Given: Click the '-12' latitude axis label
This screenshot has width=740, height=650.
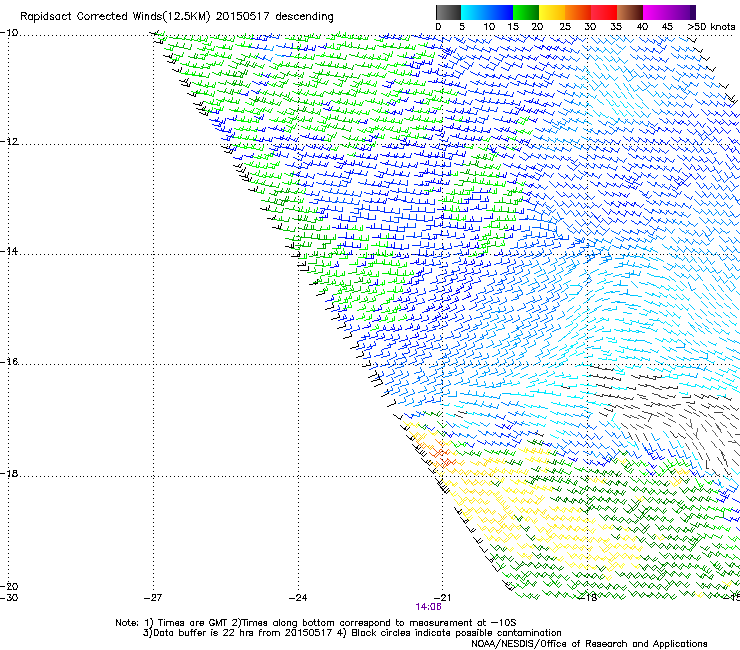Looking at the screenshot, I should [9, 142].
